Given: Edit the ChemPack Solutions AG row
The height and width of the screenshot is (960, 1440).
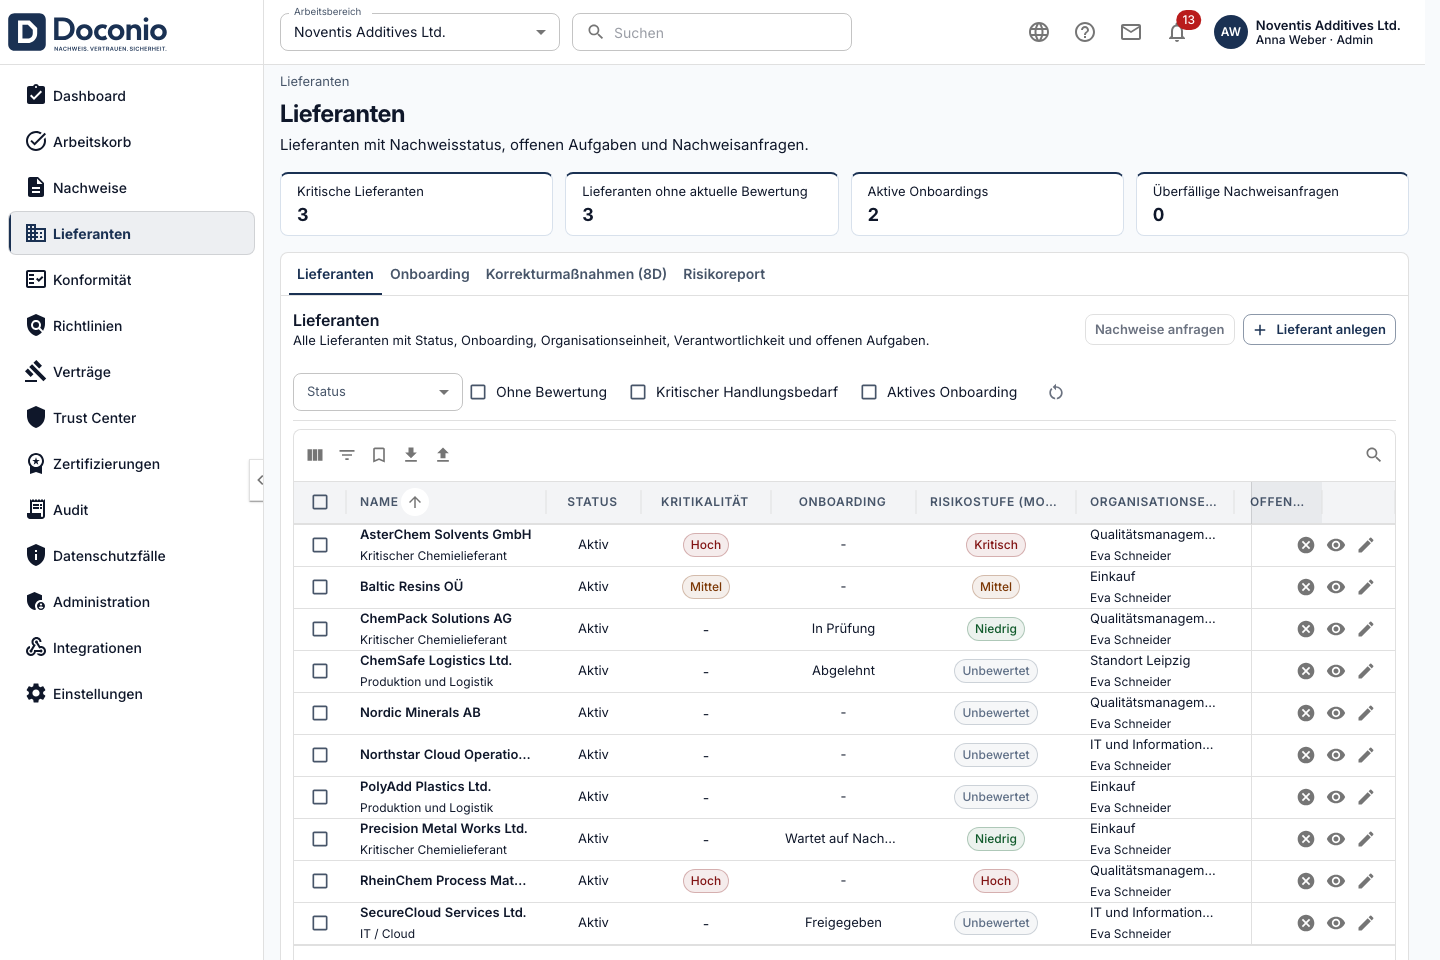Looking at the screenshot, I should 1366,629.
